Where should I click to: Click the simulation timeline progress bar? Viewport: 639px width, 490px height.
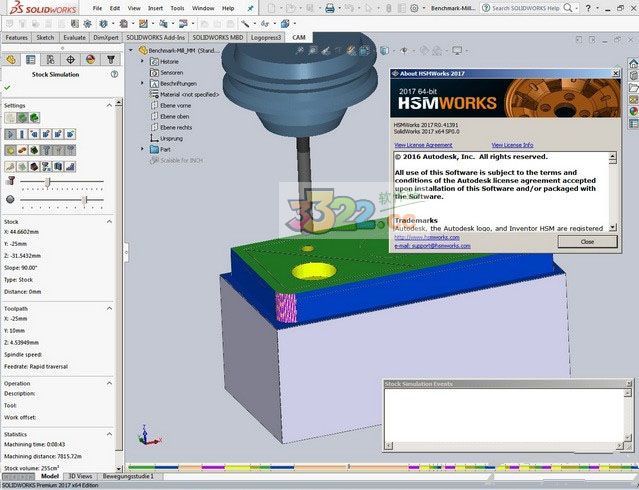(382, 467)
